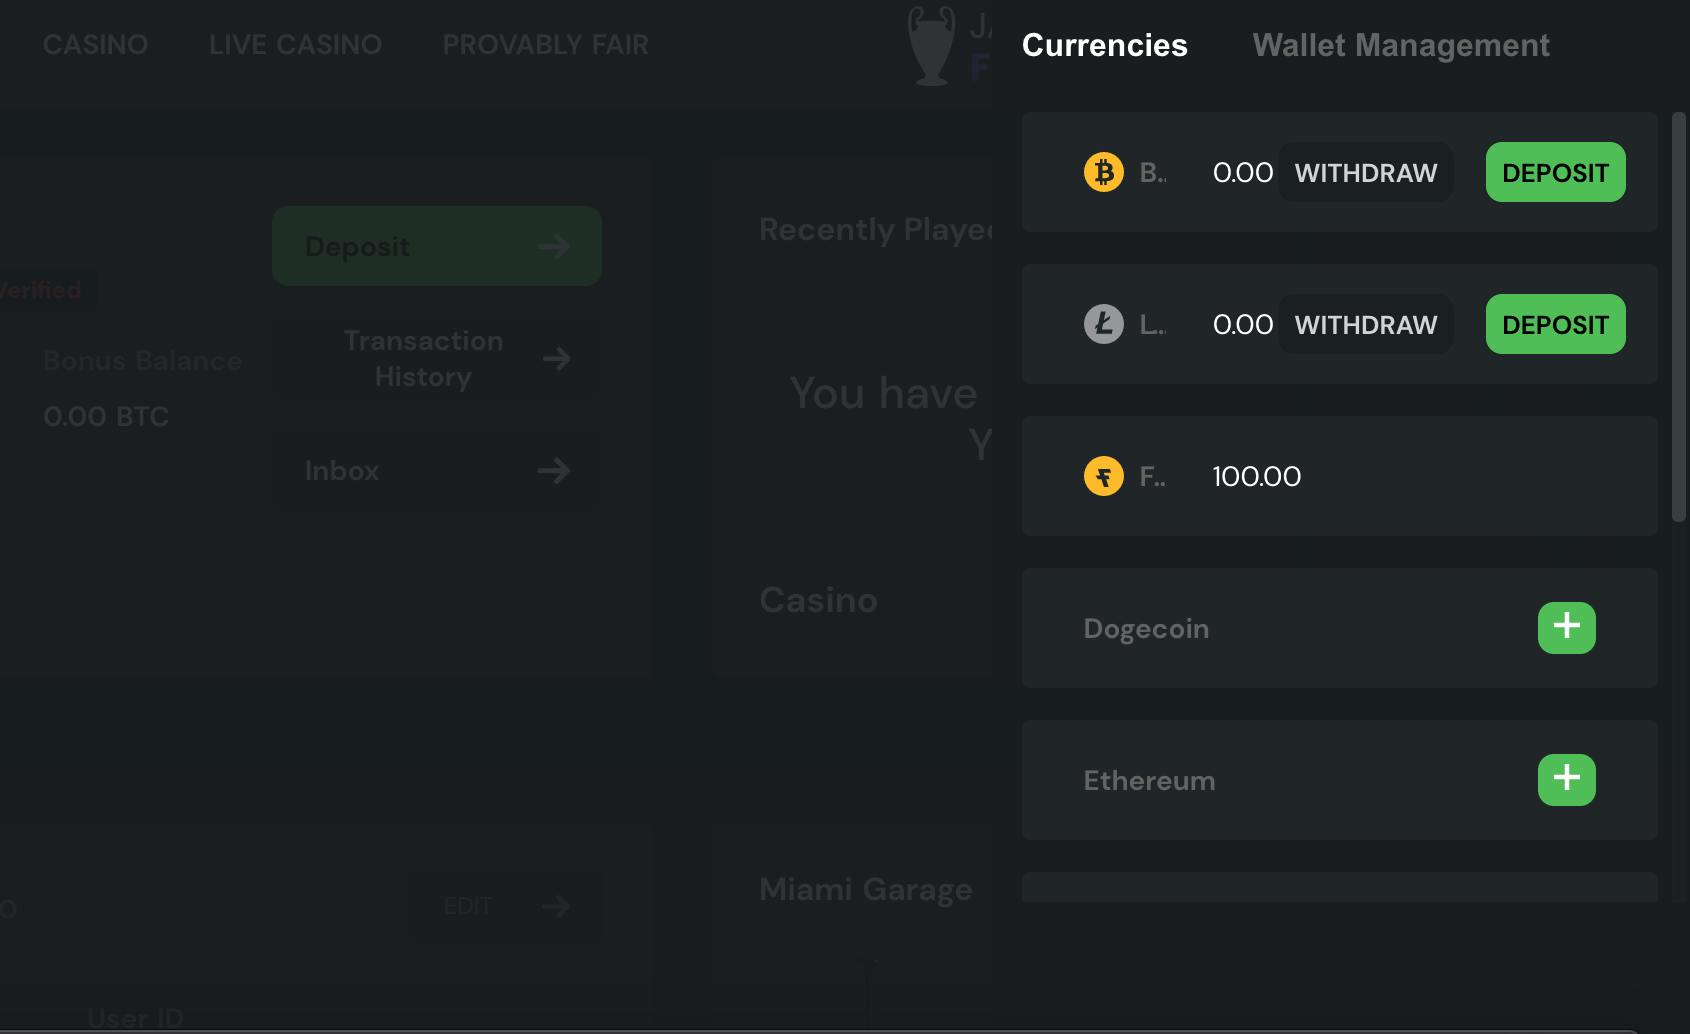Click the Bitcoin coin icon
This screenshot has height=1034, width=1690.
[1104, 172]
